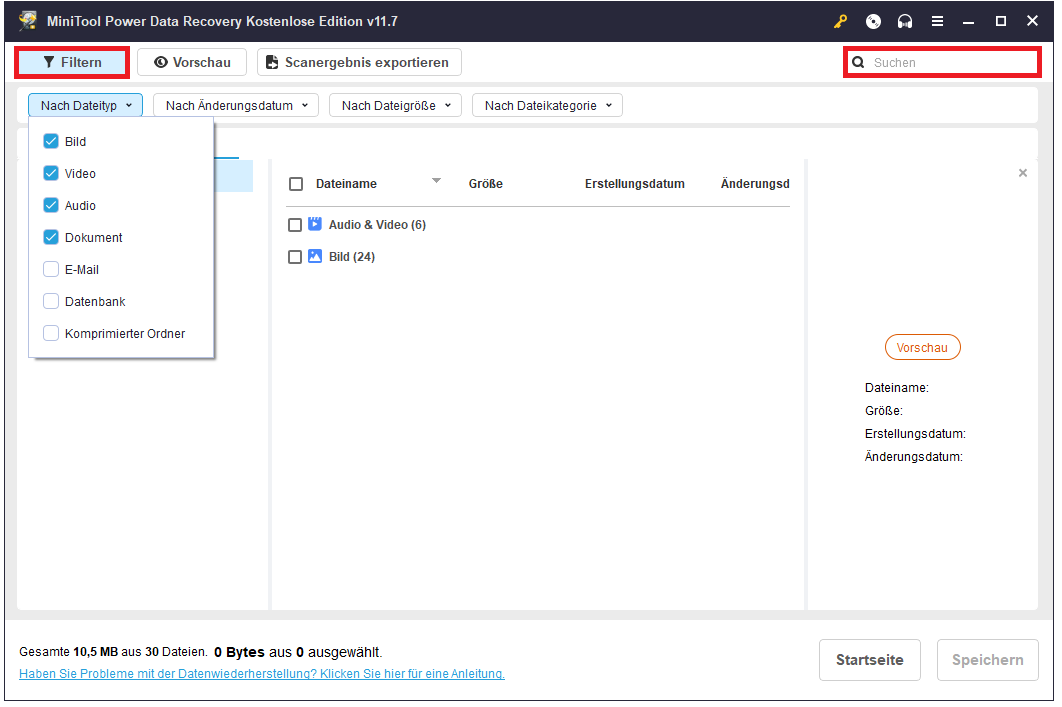Uncheck the Bild file type checkbox
This screenshot has width=1062, height=707.
click(x=51, y=141)
